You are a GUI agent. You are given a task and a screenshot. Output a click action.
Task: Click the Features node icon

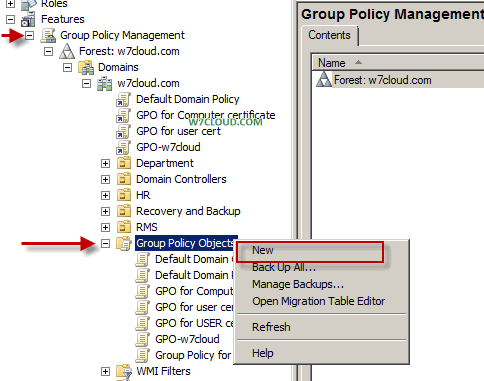pyautogui.click(x=28, y=19)
